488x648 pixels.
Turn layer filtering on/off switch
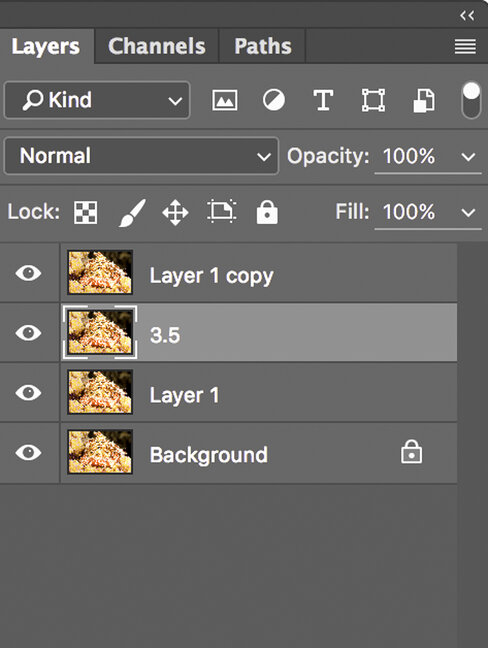click(x=471, y=100)
